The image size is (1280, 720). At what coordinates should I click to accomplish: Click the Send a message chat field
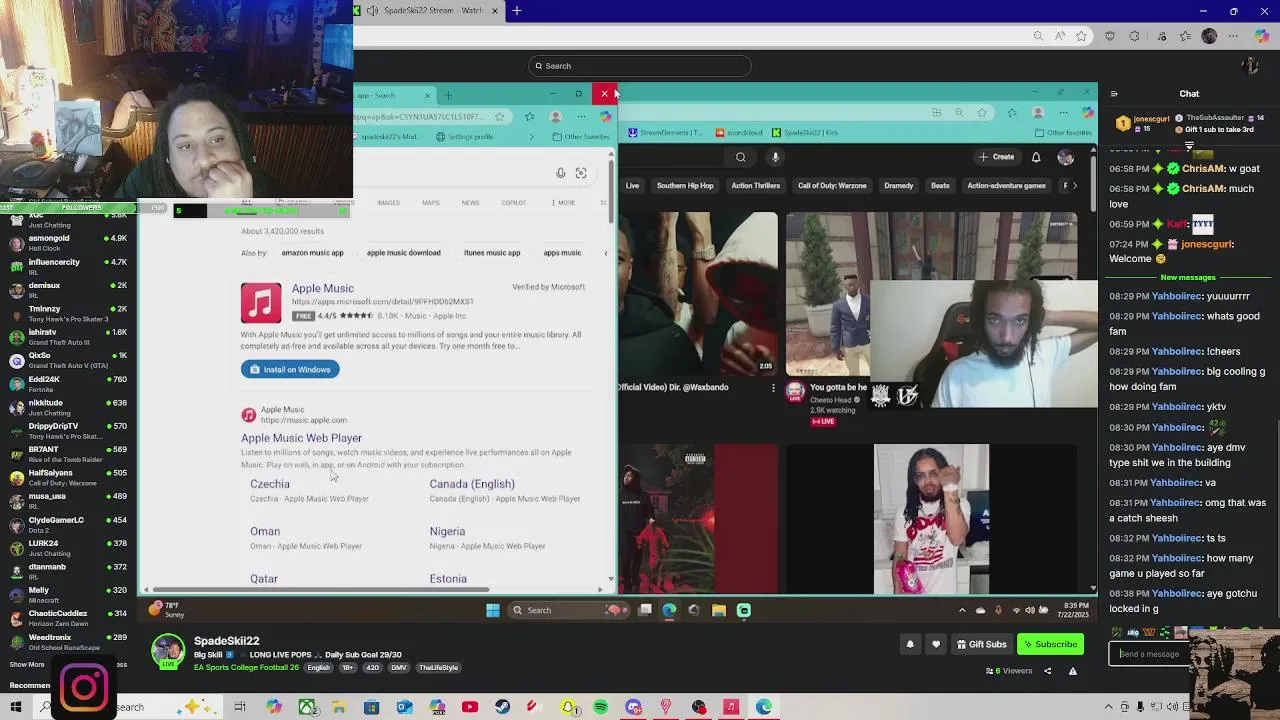[x=1150, y=654]
